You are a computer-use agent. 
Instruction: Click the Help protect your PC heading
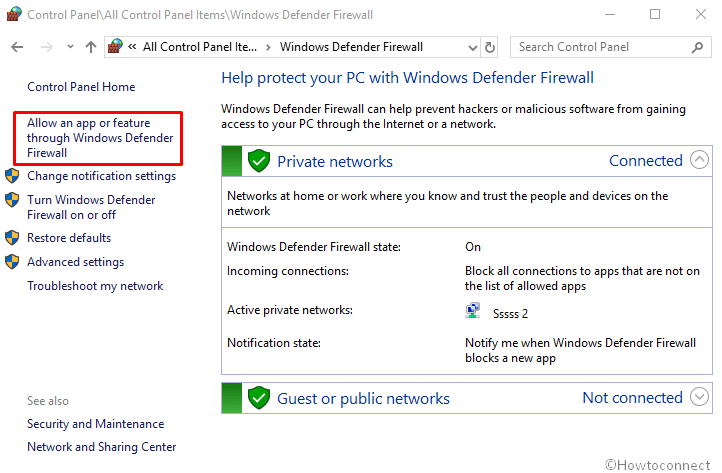point(407,78)
